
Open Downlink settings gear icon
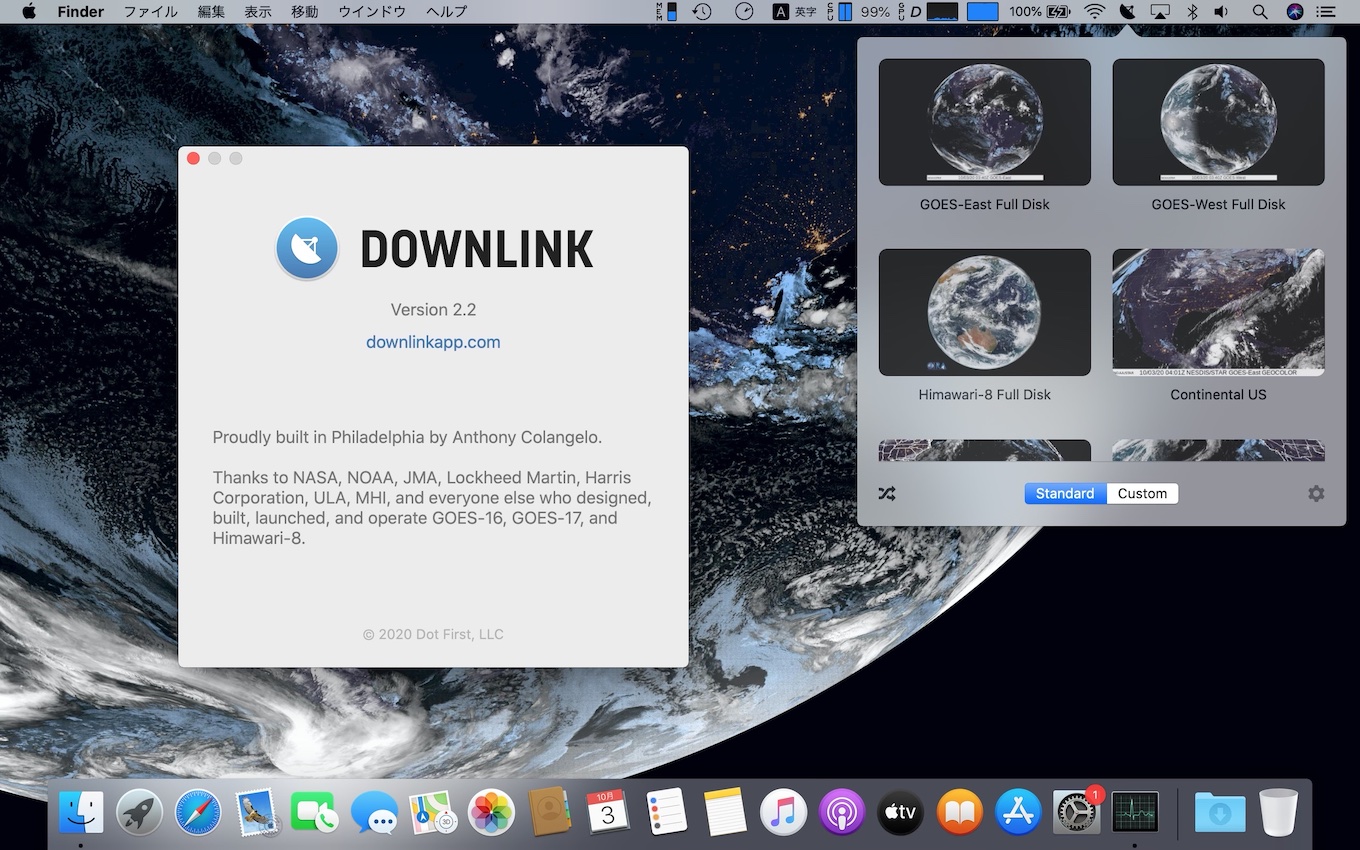(1316, 494)
